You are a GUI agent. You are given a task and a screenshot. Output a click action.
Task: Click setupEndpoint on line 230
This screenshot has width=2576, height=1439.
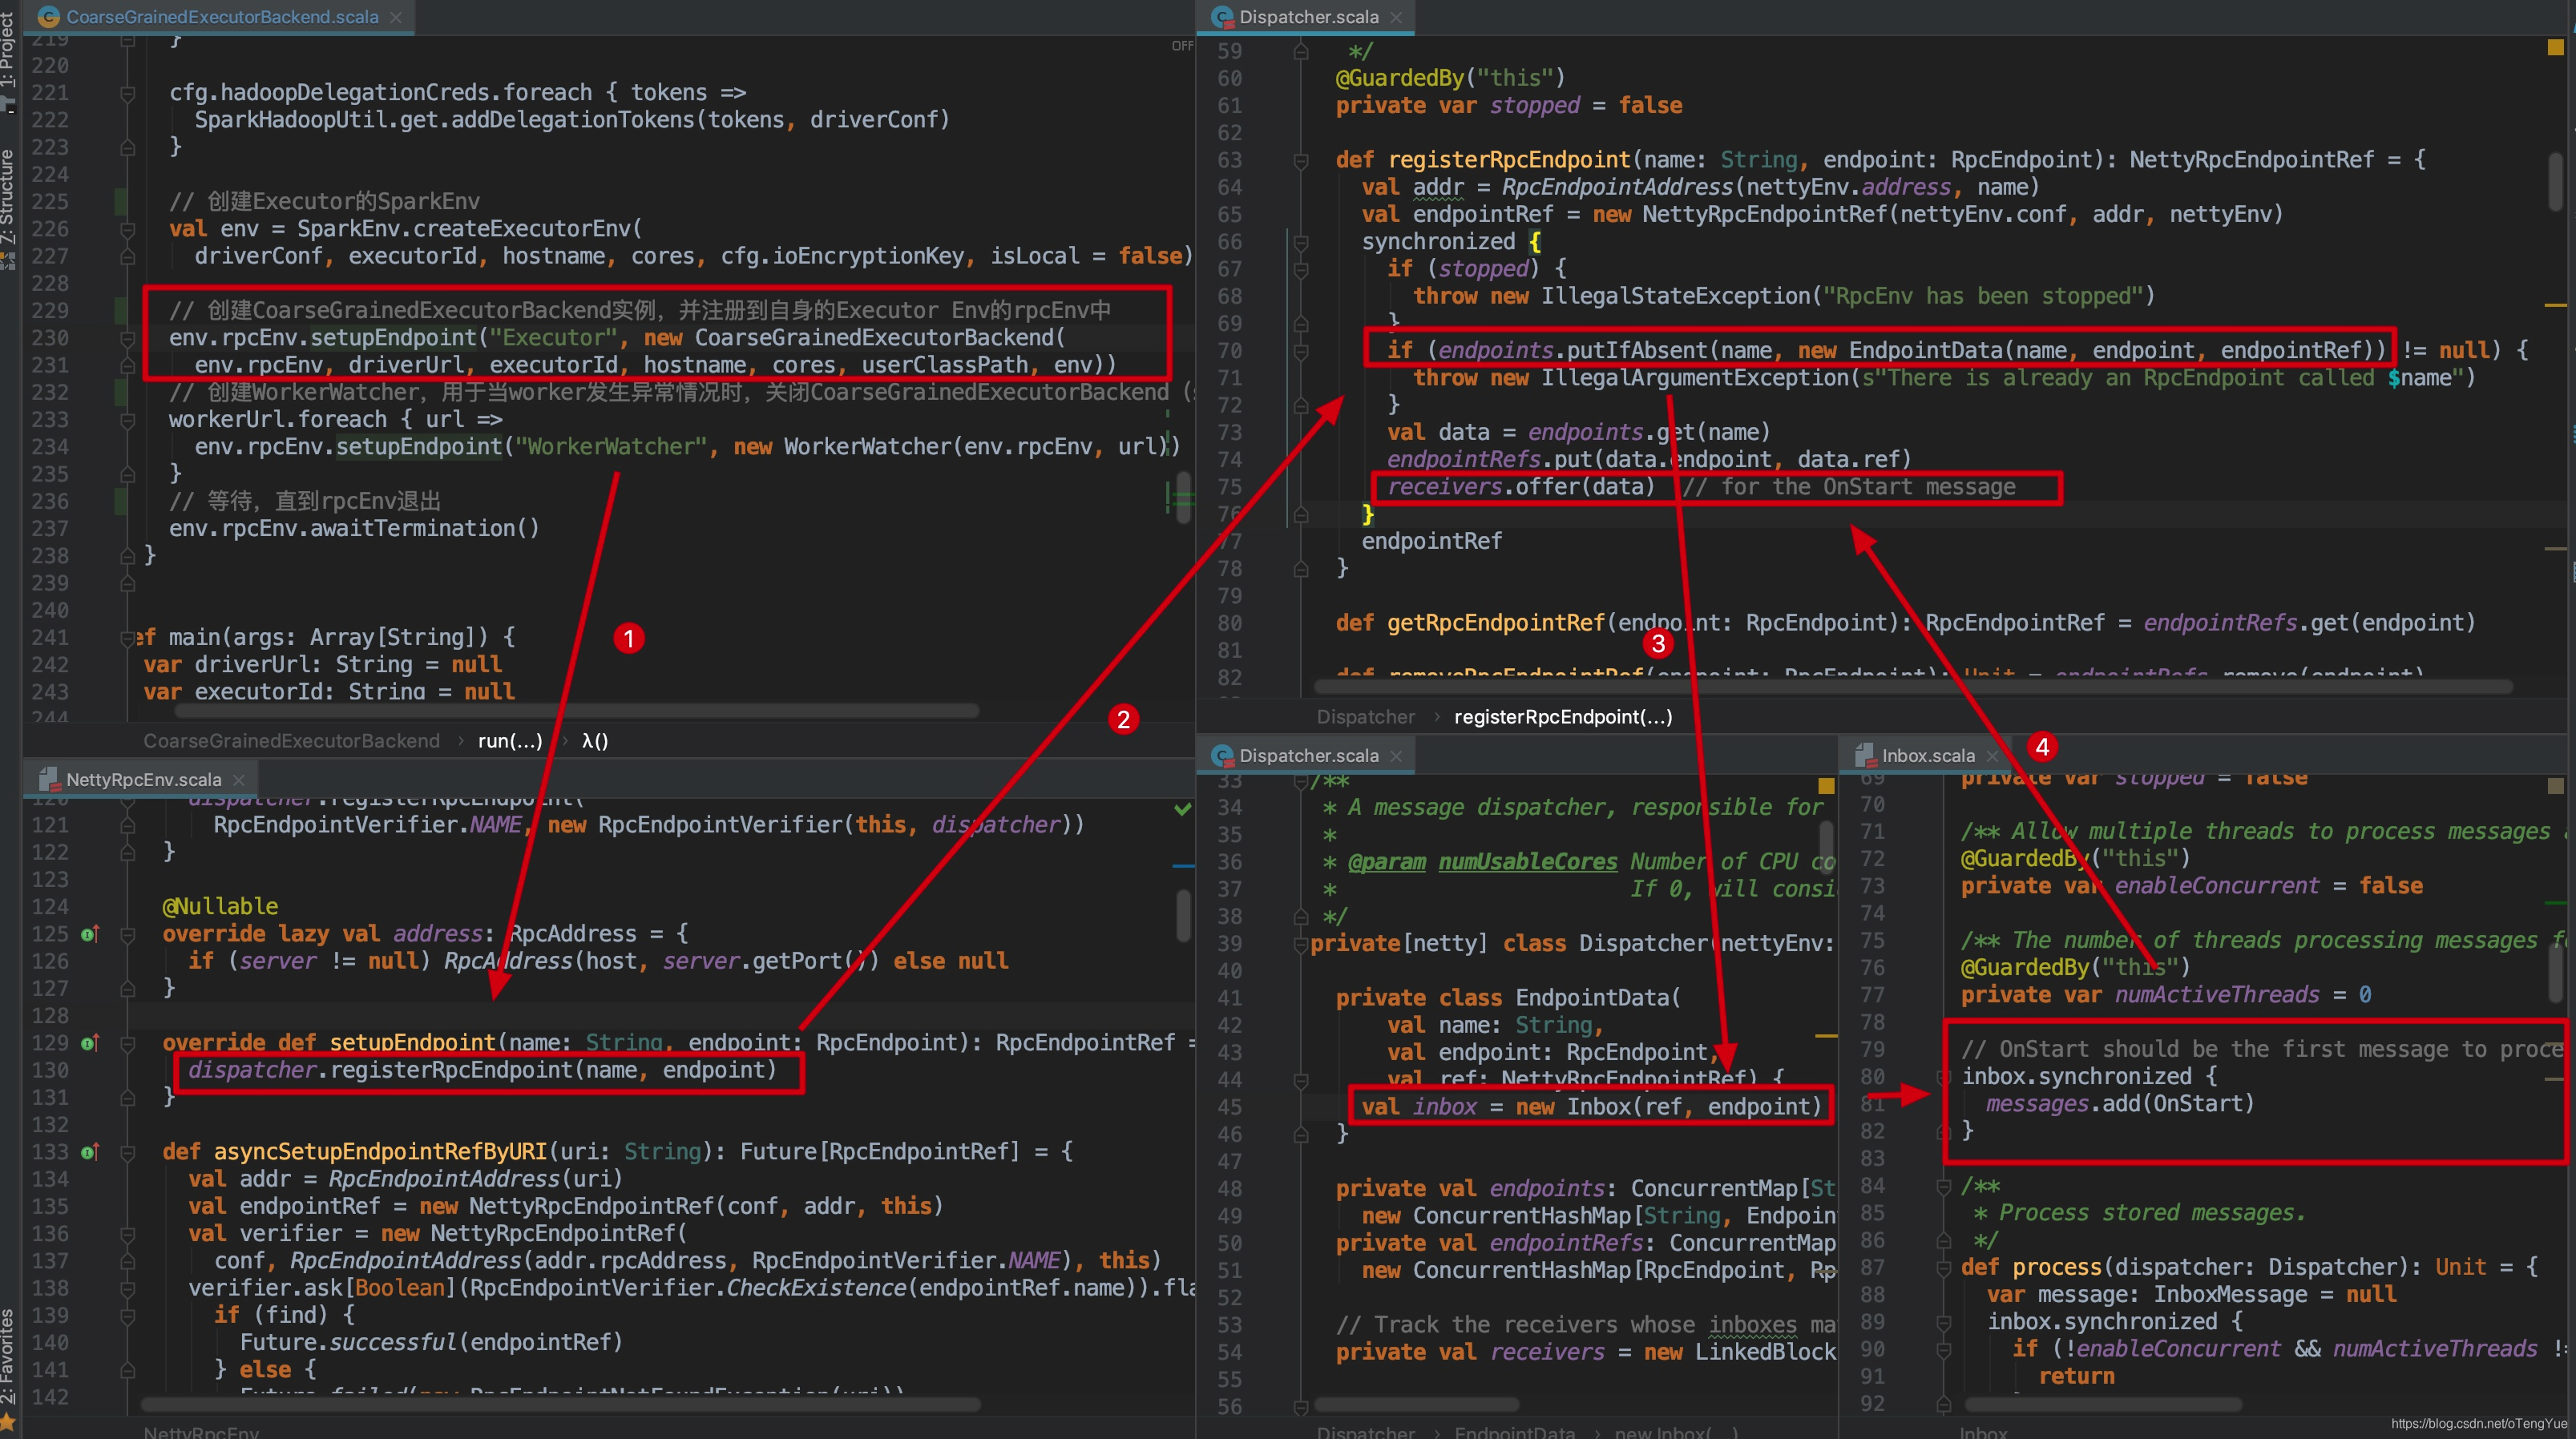(x=393, y=338)
